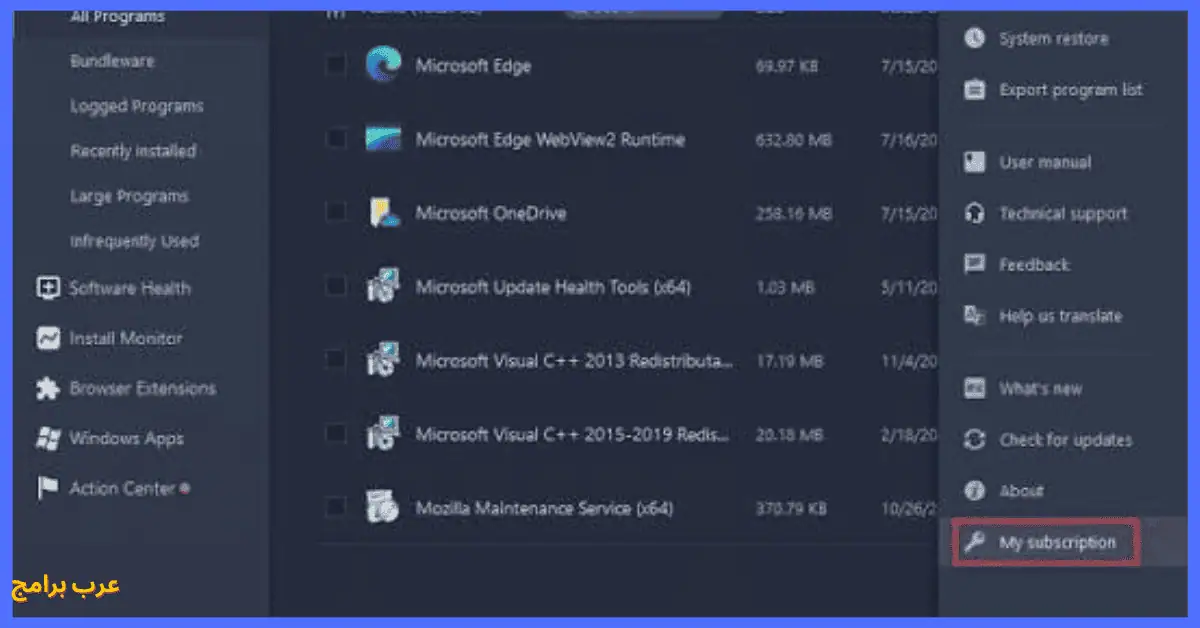The height and width of the screenshot is (628, 1200).
Task: Select the Mozilla Maintenance Service (x64) name
Action: tap(544, 508)
